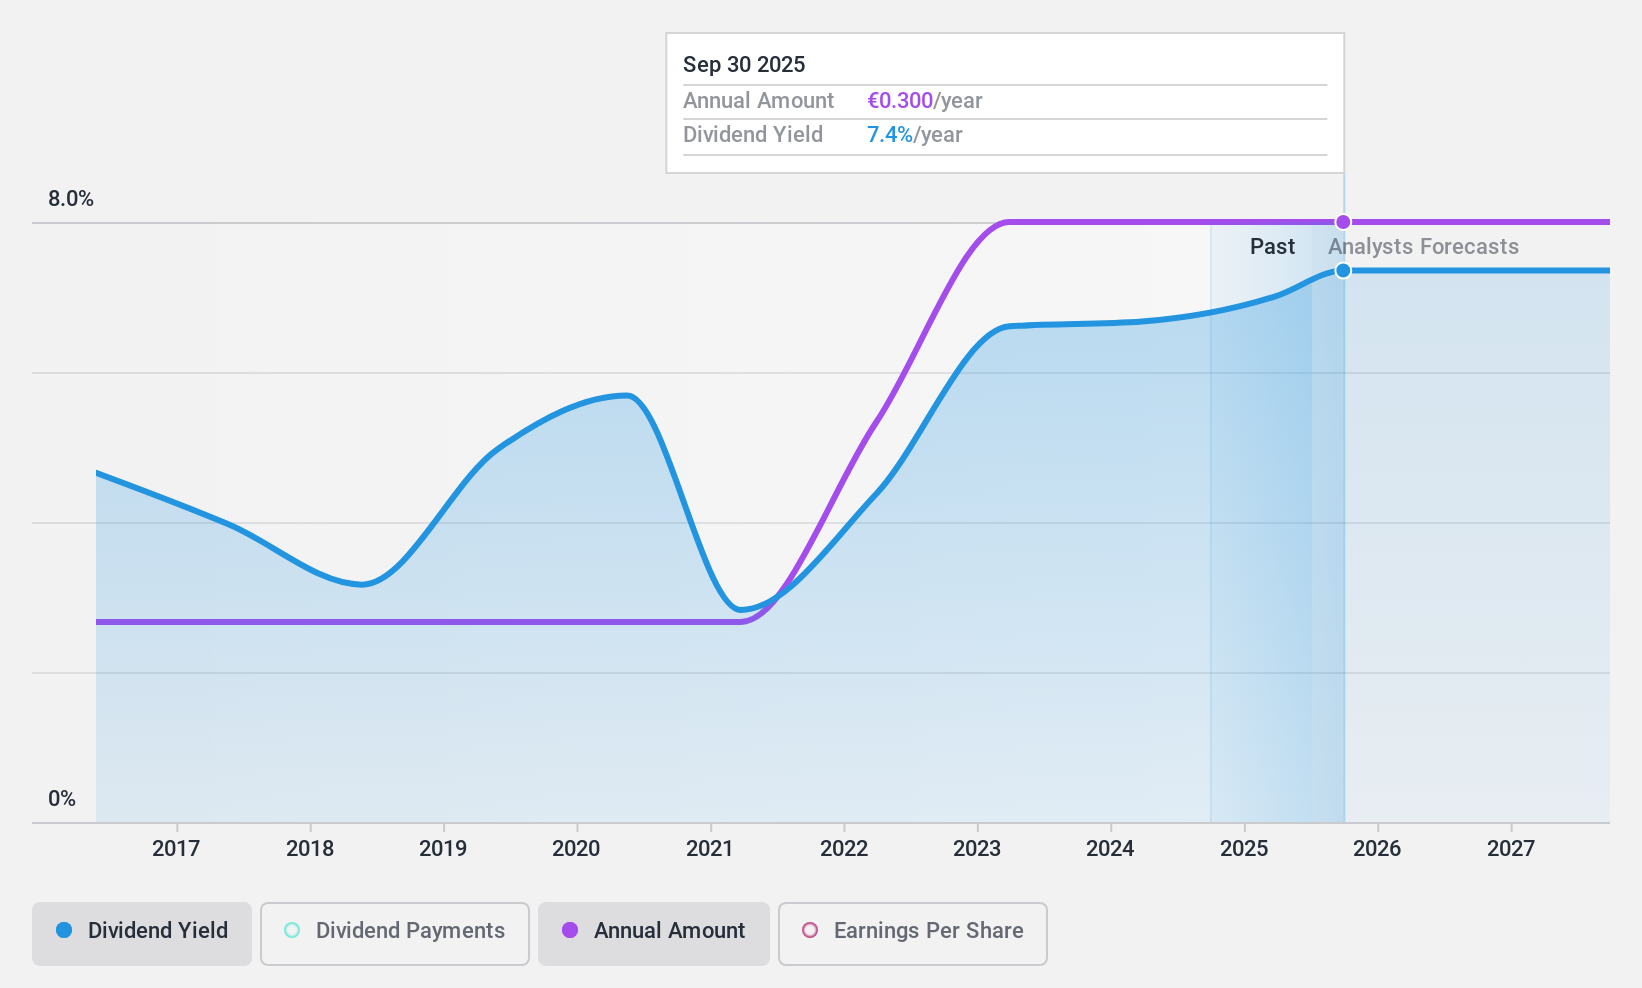
Task: Click the Analysts Forecasts label
Action: pos(1423,247)
